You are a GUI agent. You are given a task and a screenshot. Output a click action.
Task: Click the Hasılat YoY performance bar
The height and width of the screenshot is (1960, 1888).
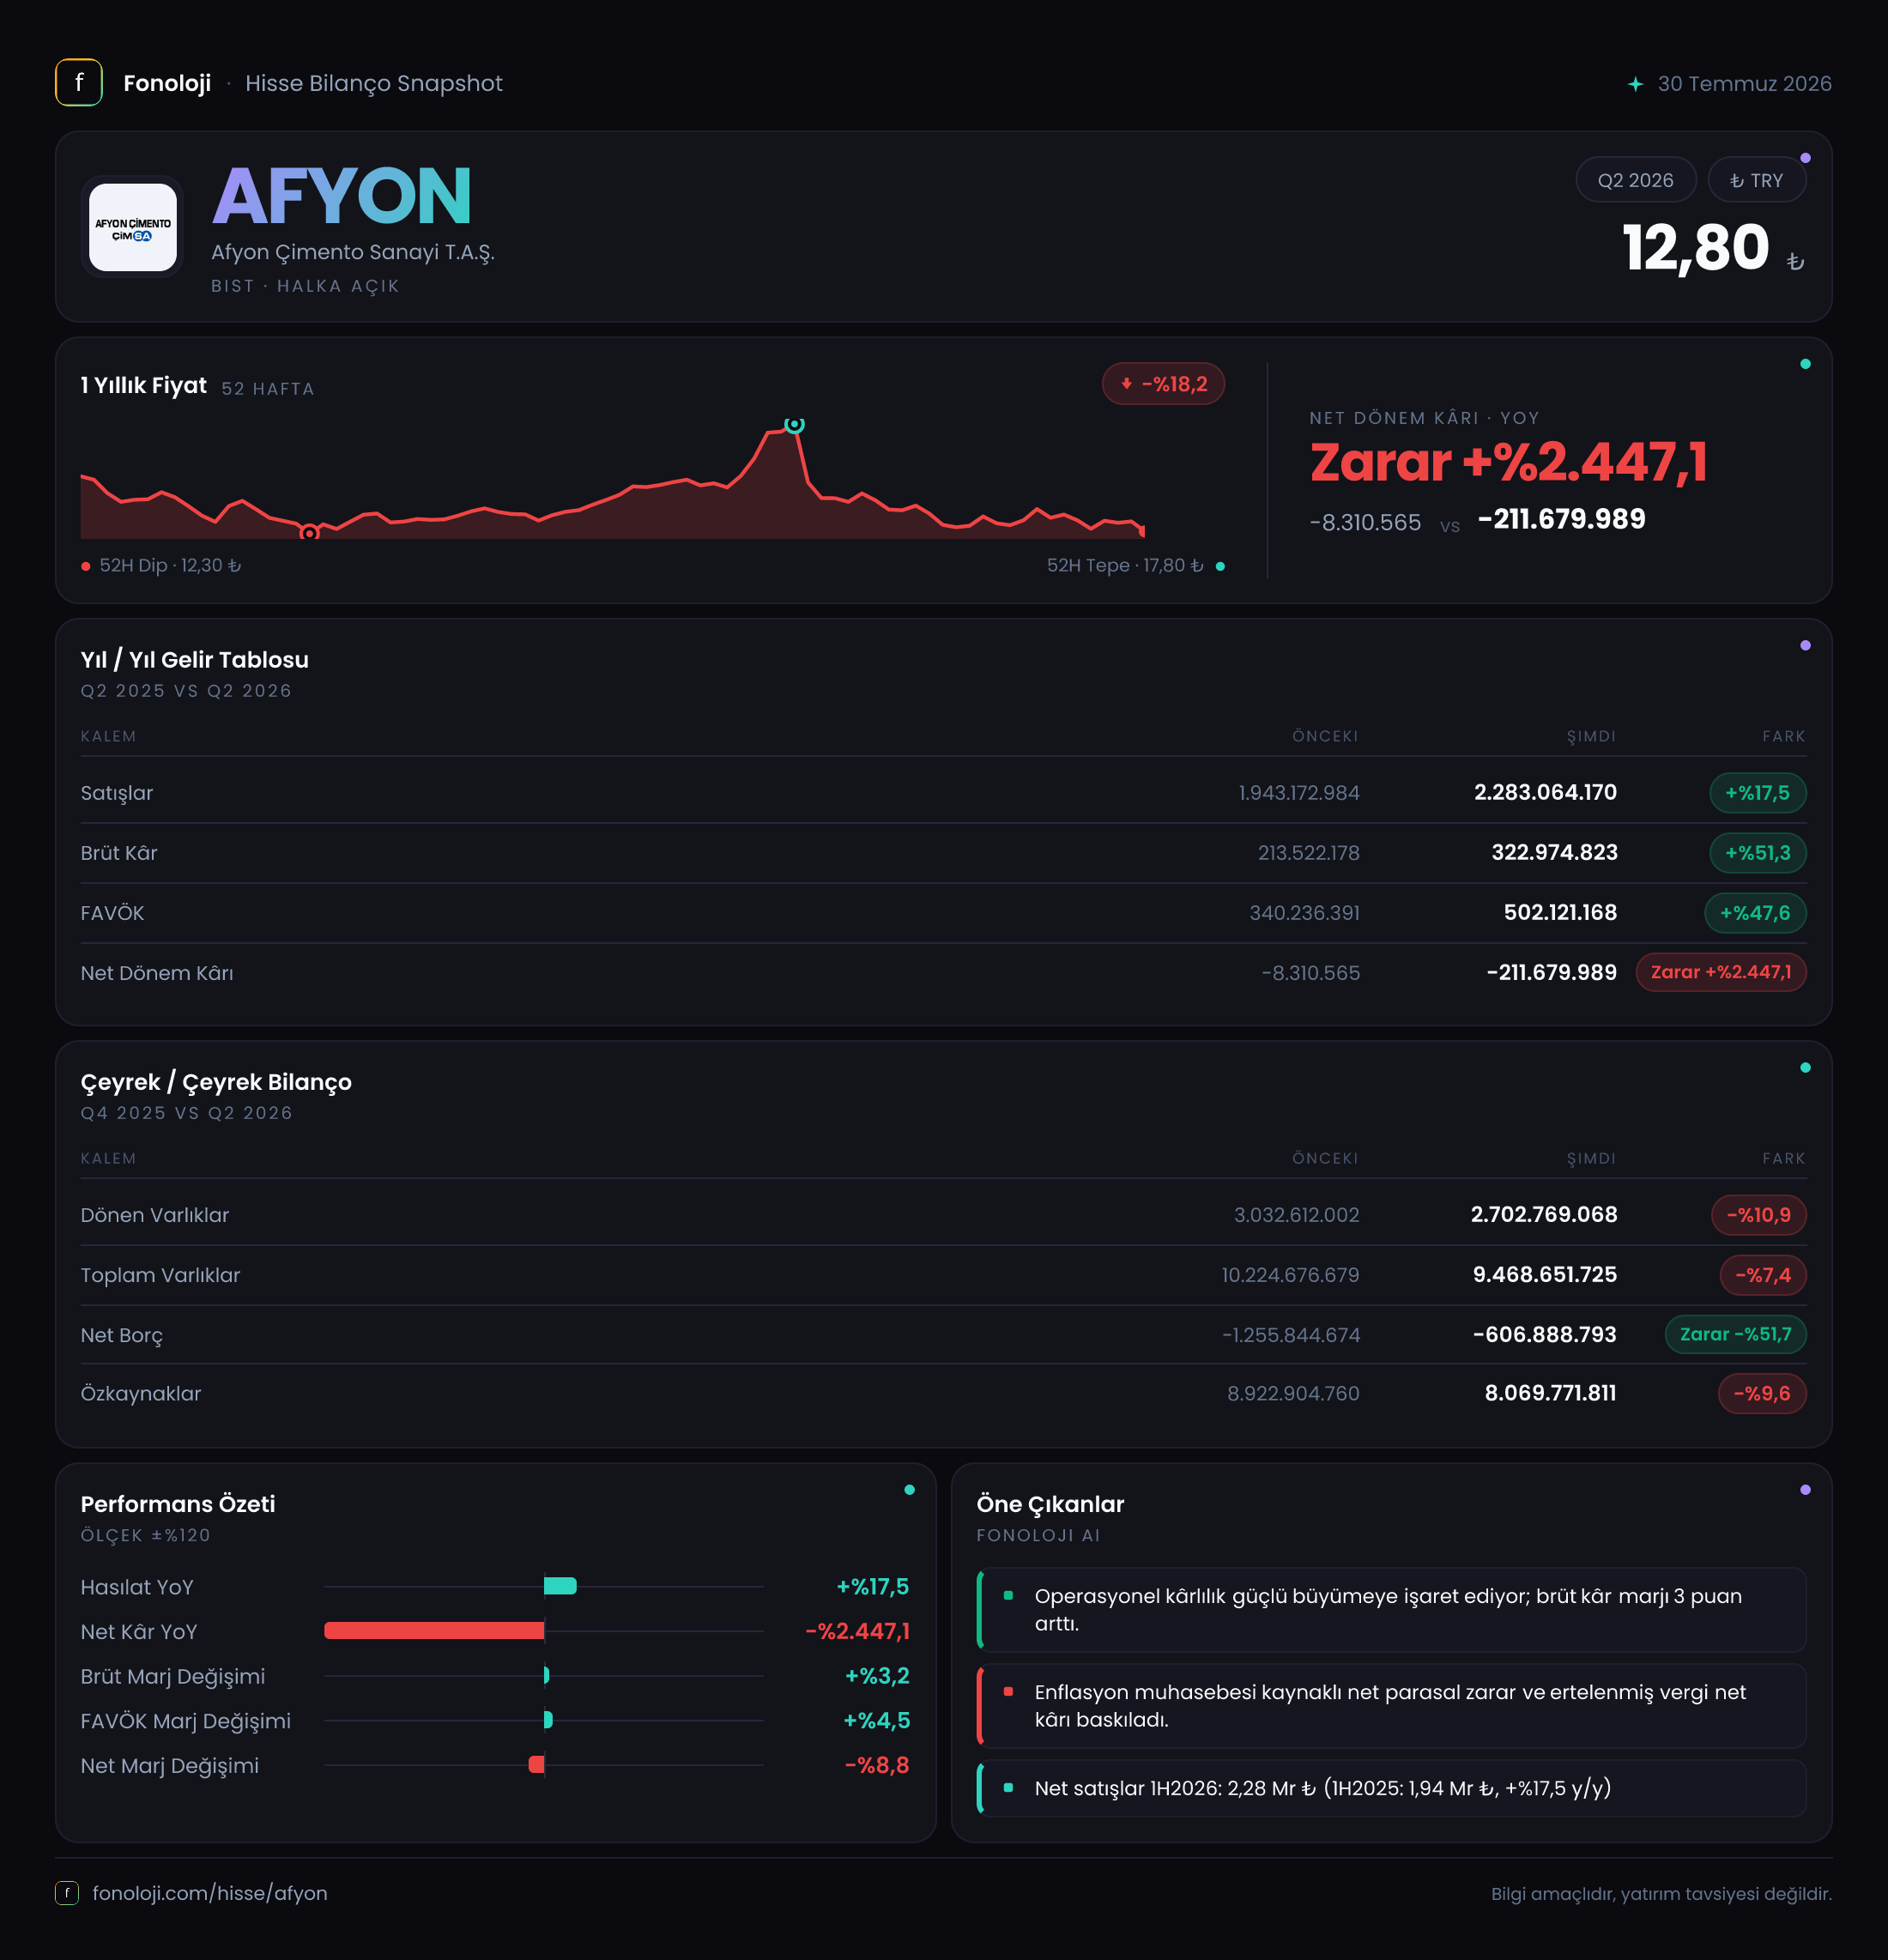tap(560, 1586)
